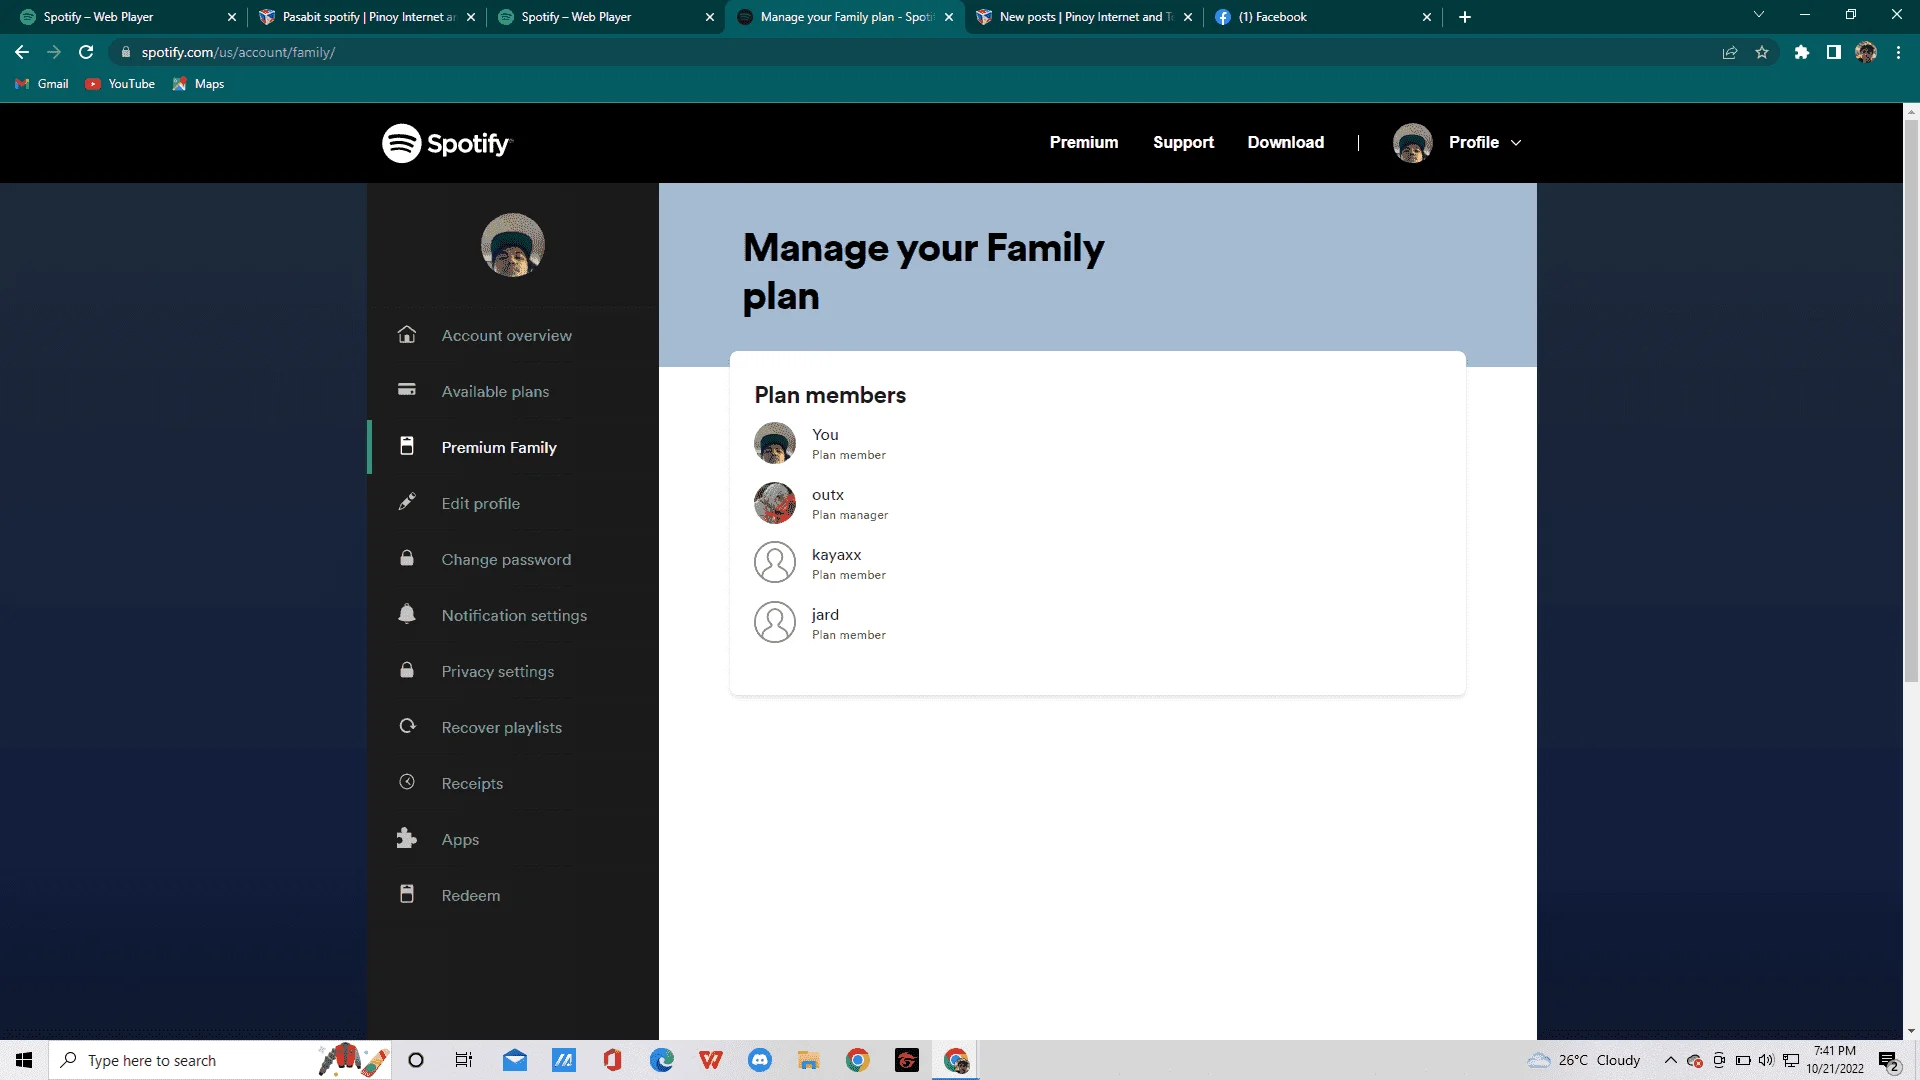Show hidden system tray icons
Viewport: 1920px width, 1080px height.
coord(1670,1060)
